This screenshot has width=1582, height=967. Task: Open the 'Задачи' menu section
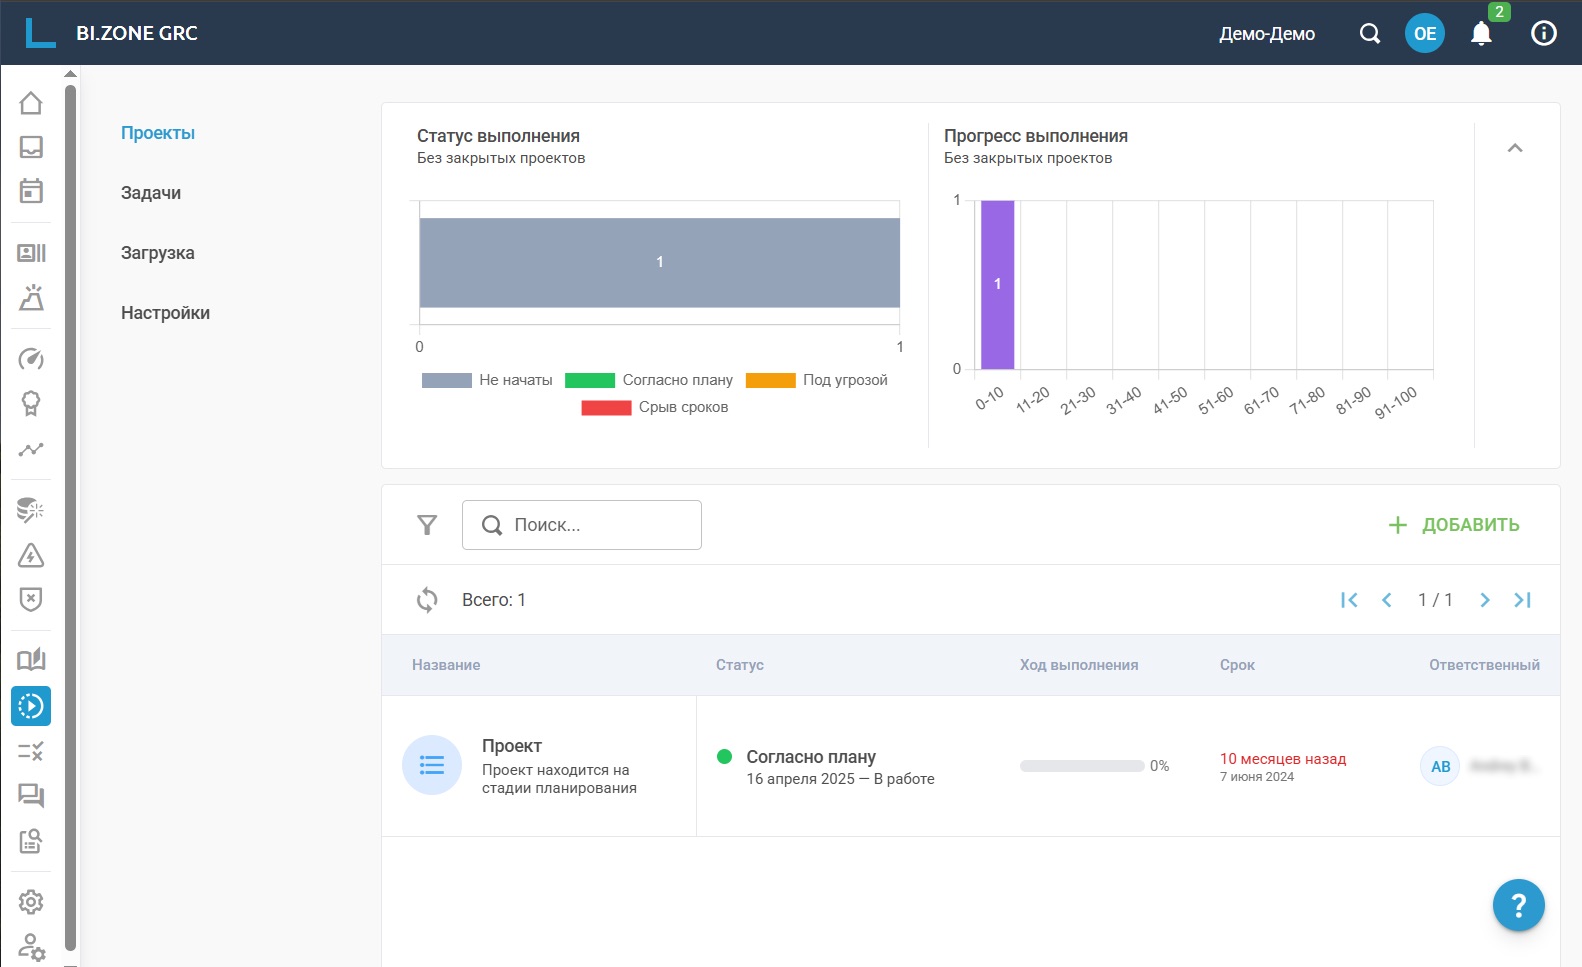151,193
